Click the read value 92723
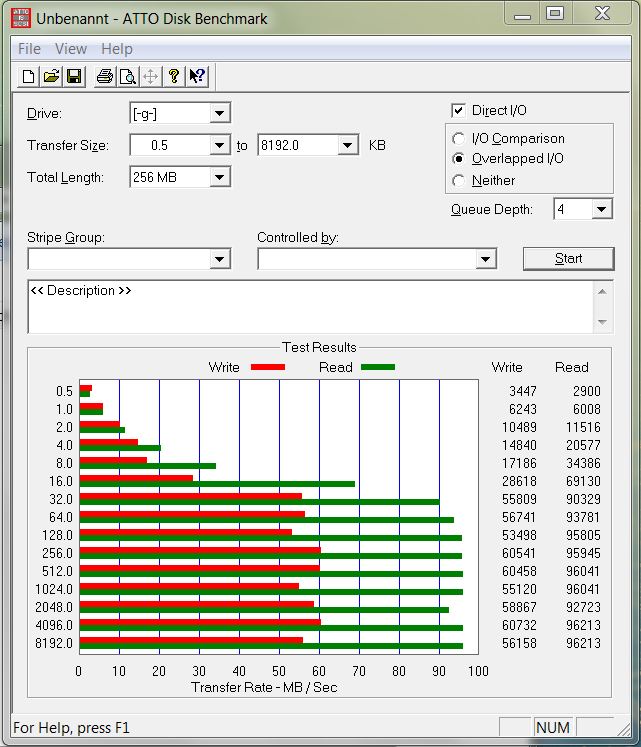 click(583, 607)
